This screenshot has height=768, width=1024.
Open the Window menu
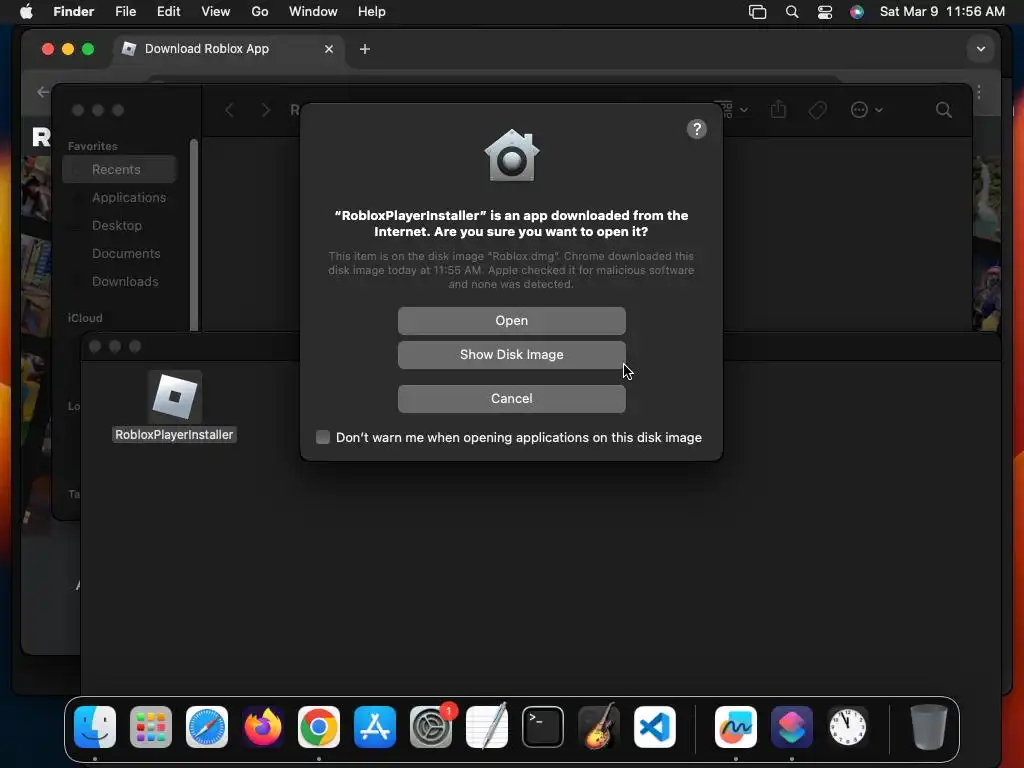point(313,12)
